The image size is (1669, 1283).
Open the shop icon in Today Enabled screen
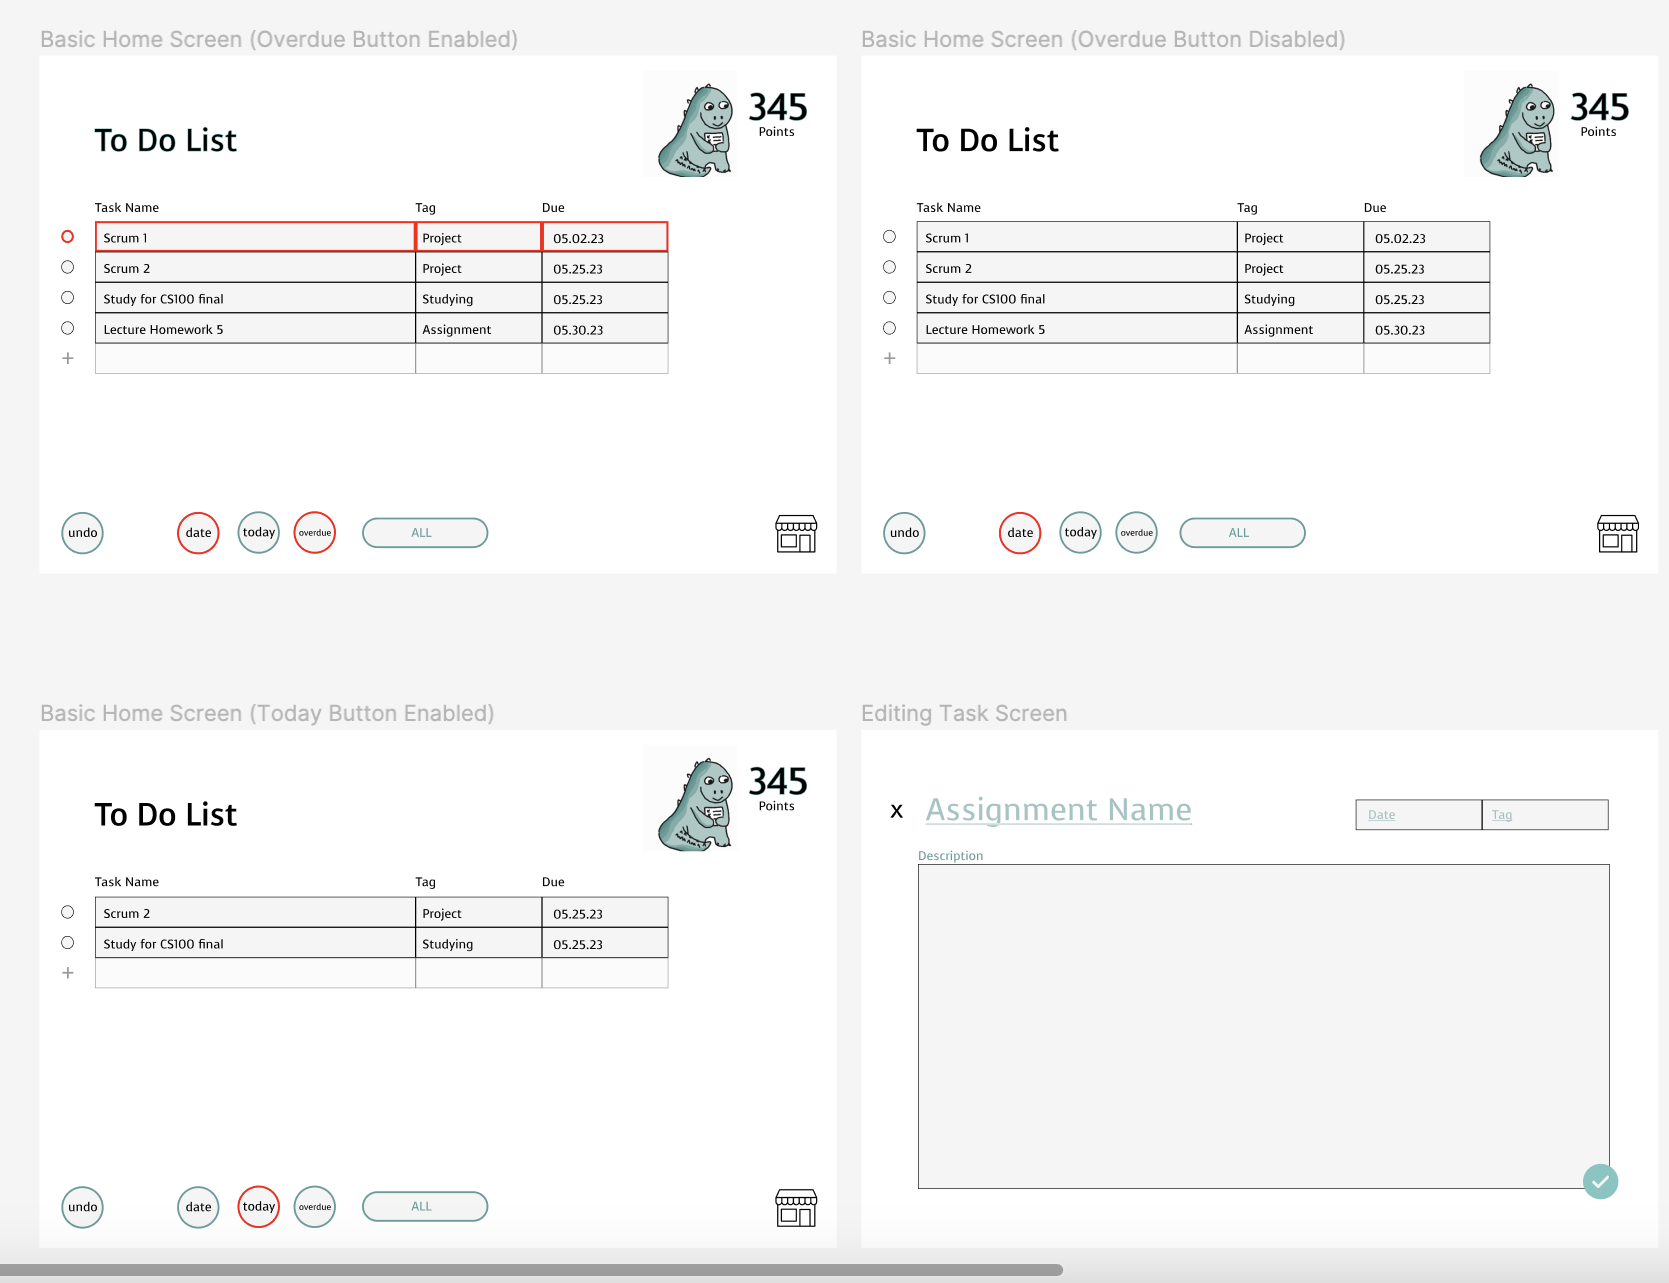(x=796, y=1208)
